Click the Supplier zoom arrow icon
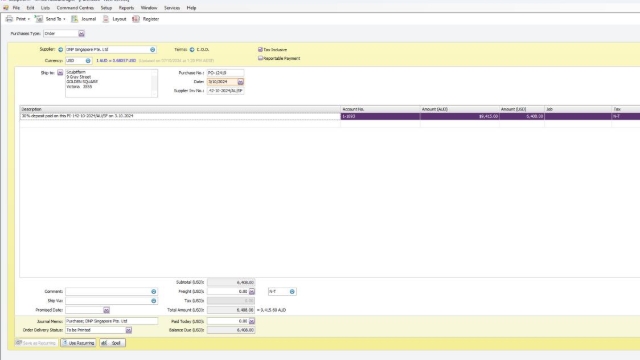Viewport: 640px width, 360px height. coord(60,49)
